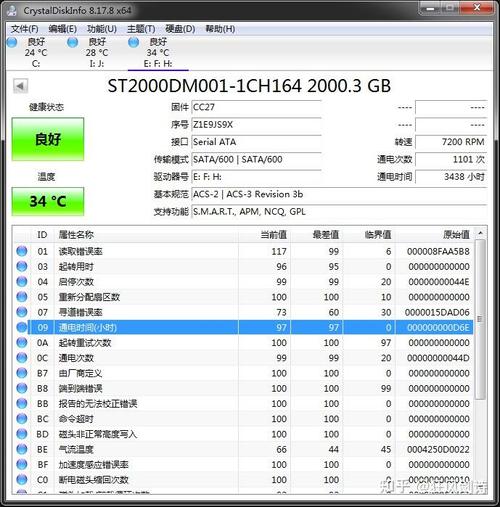Open the 功能(U) menu

click(102, 29)
